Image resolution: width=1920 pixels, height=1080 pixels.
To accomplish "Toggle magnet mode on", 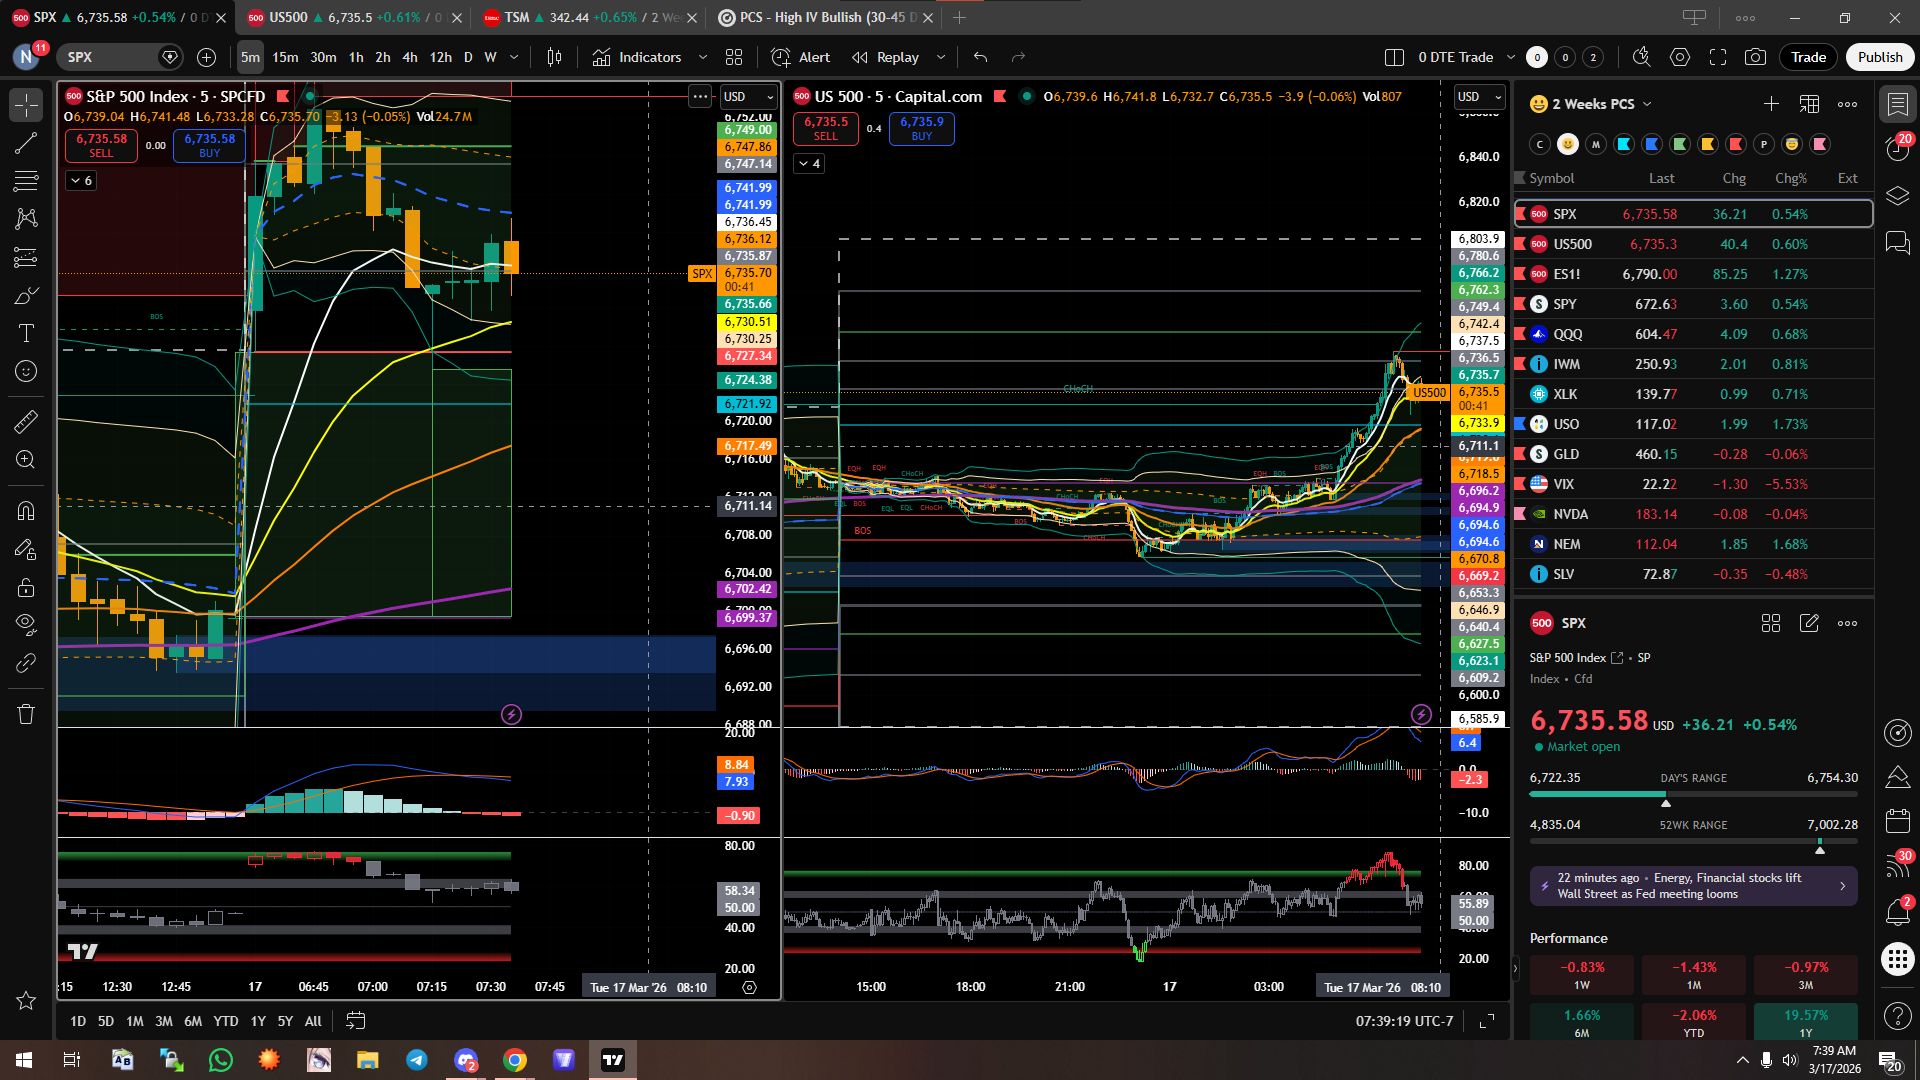I will [x=26, y=511].
